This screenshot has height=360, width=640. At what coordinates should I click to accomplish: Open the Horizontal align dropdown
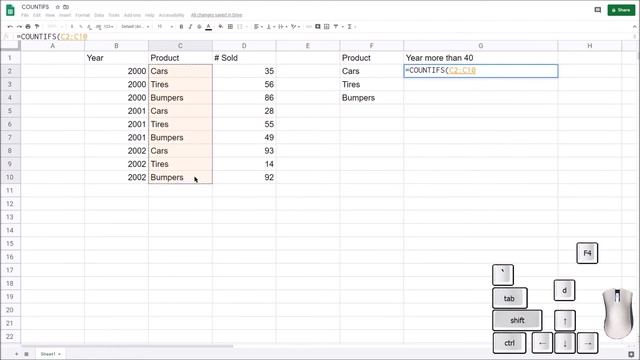[x=258, y=27]
